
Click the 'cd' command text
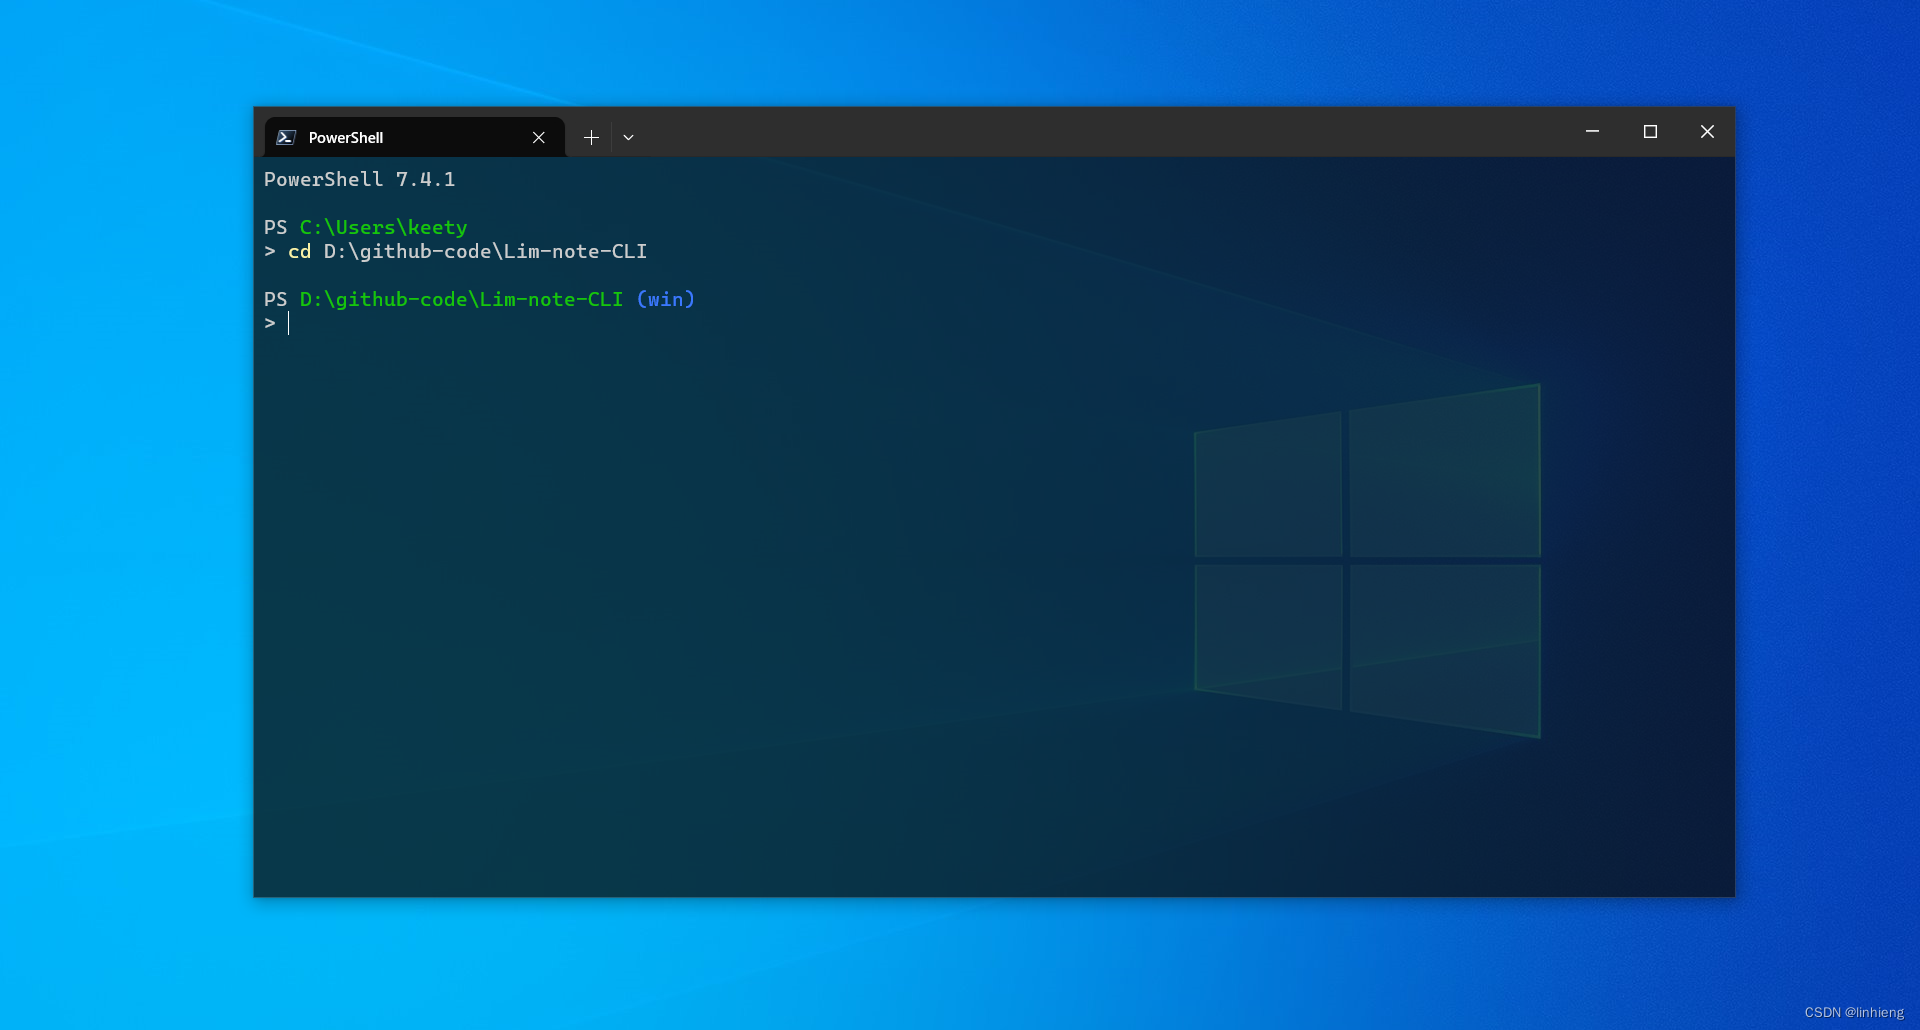(299, 252)
